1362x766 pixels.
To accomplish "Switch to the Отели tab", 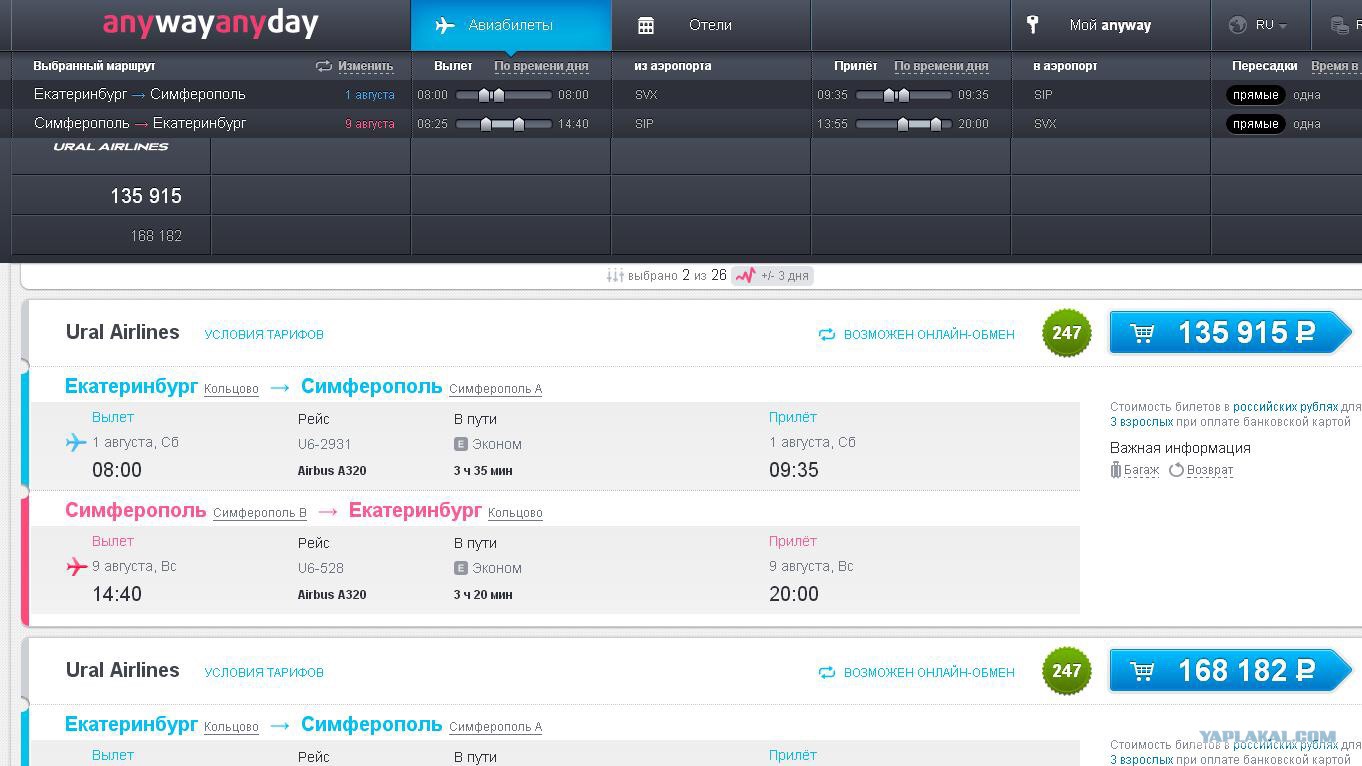I will coord(711,25).
